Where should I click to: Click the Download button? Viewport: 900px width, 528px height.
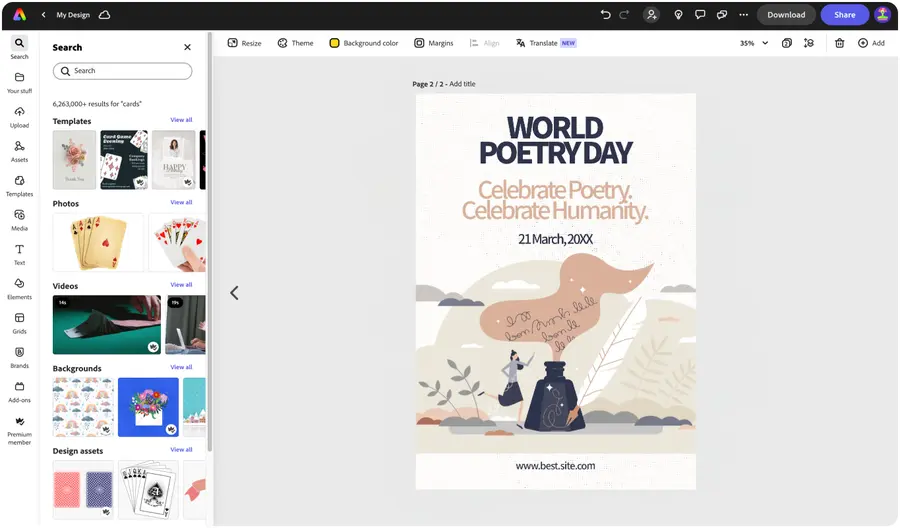point(786,15)
